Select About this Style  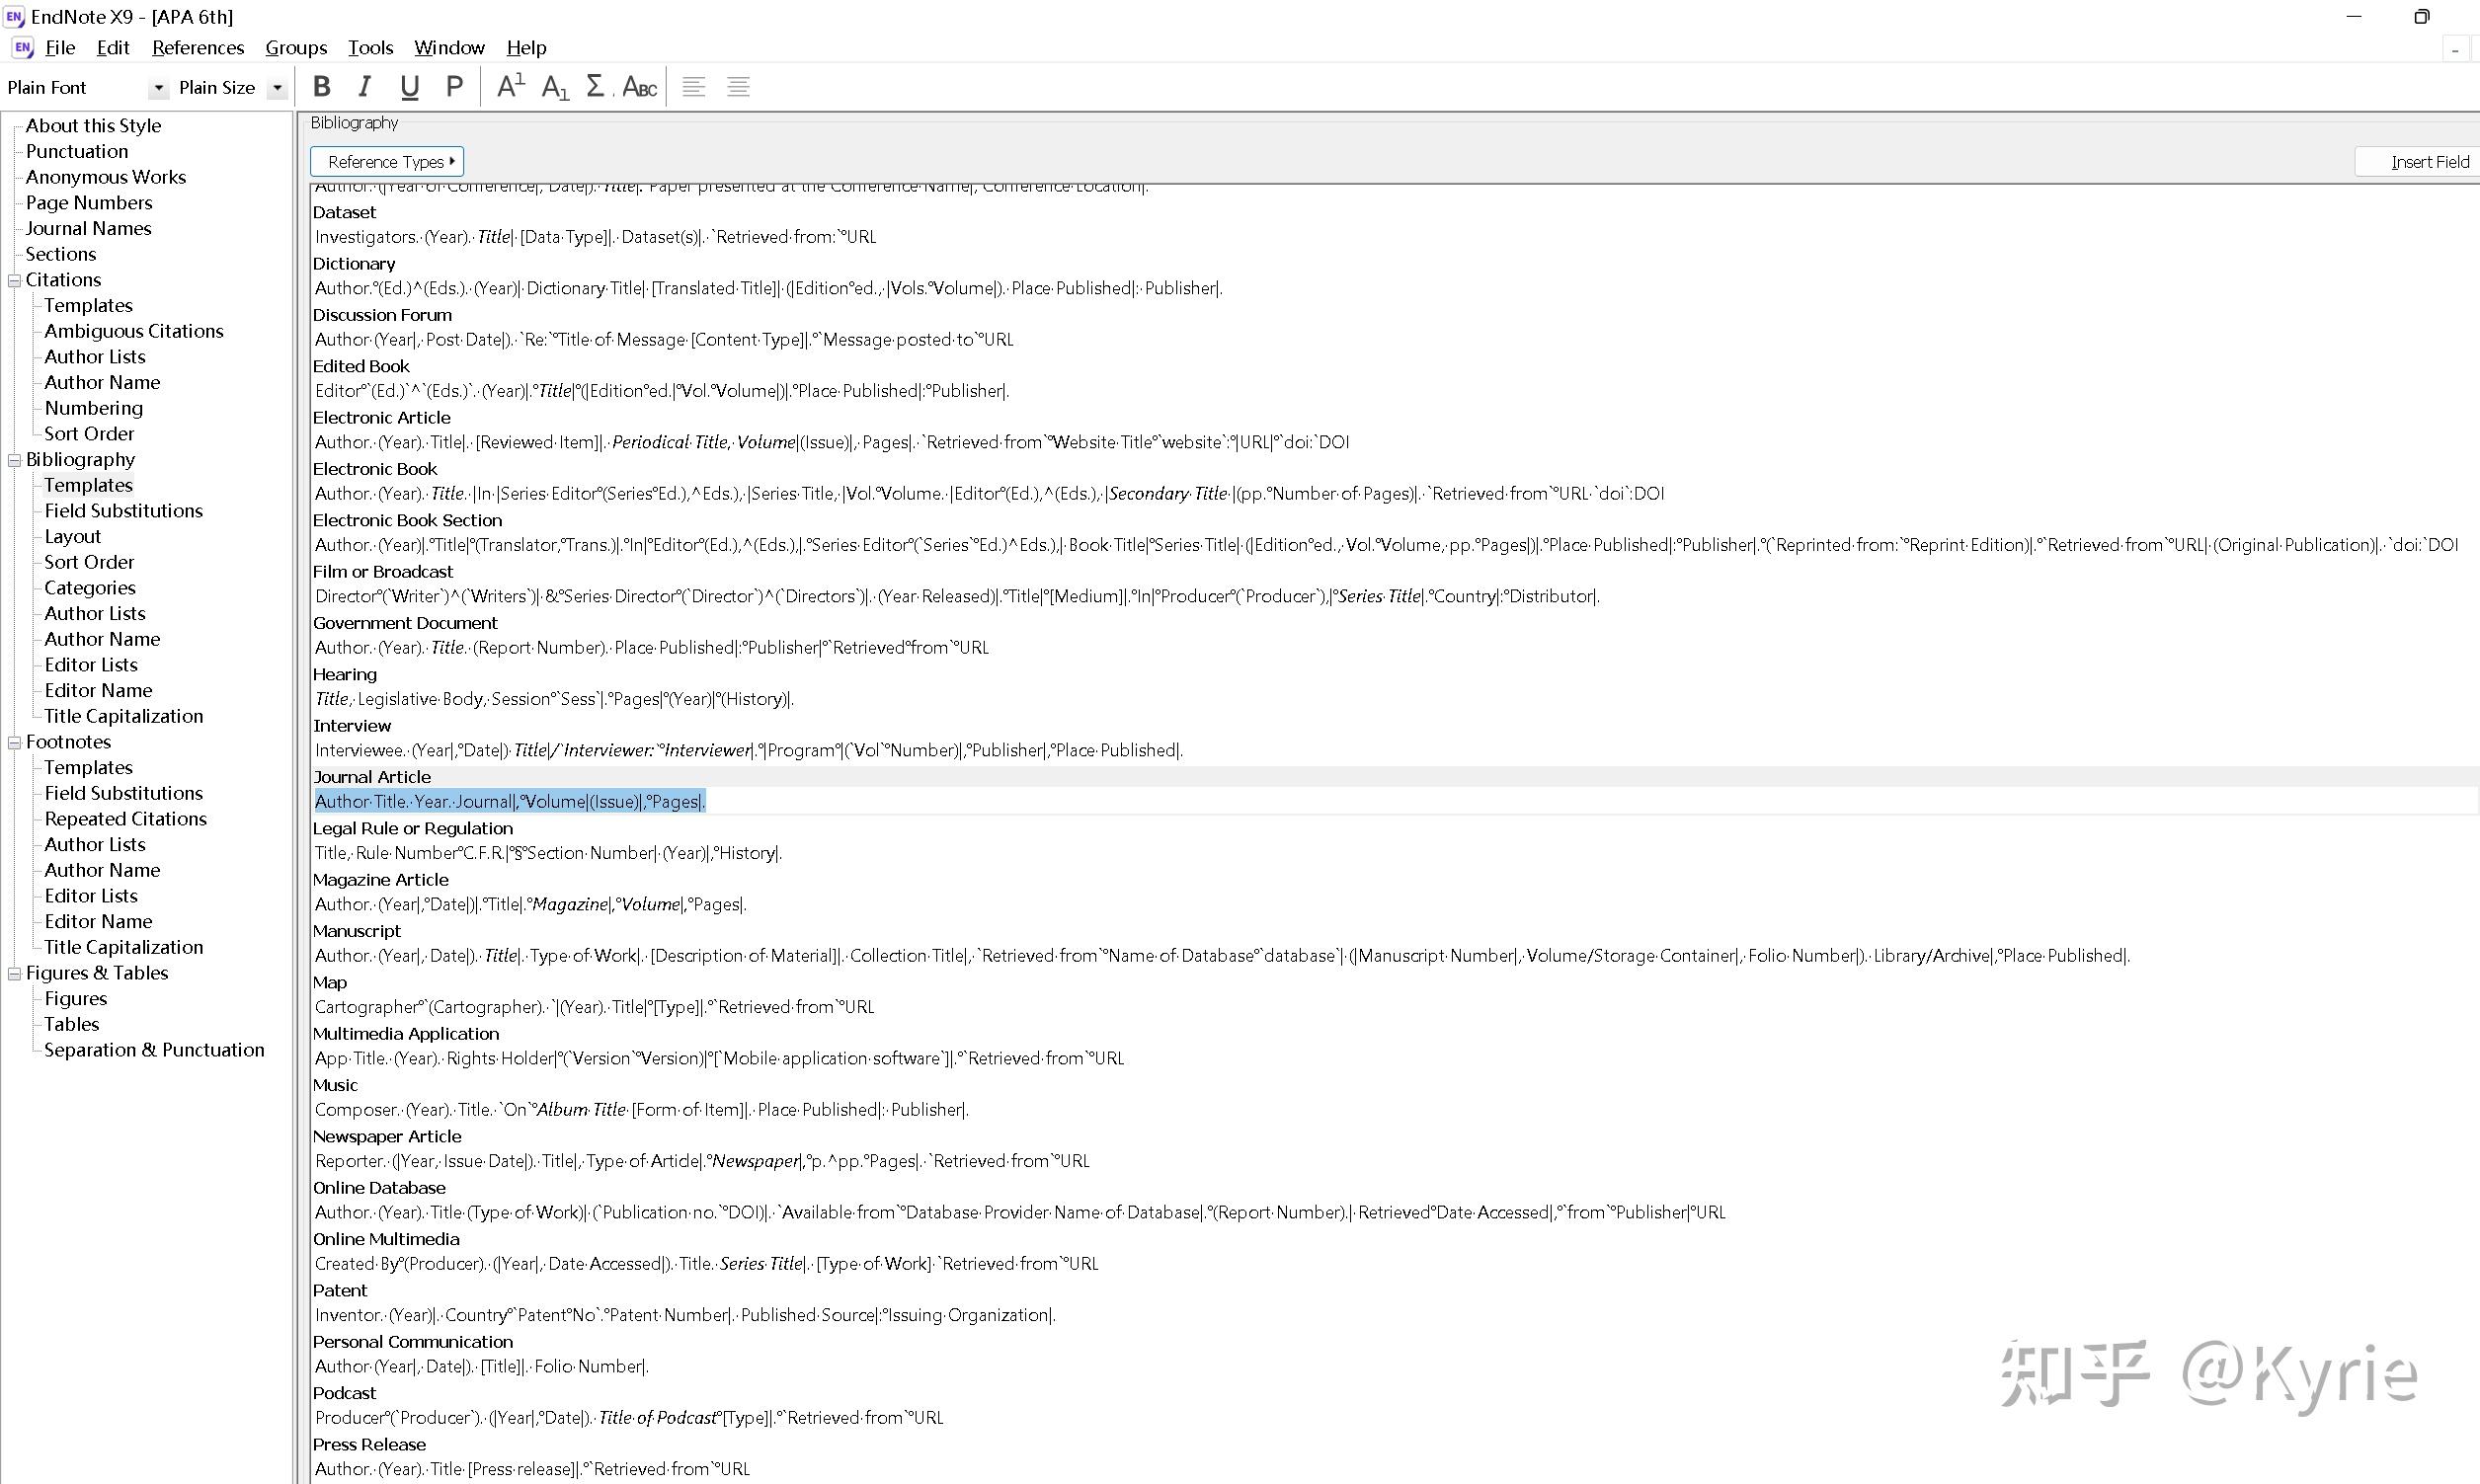tap(93, 125)
